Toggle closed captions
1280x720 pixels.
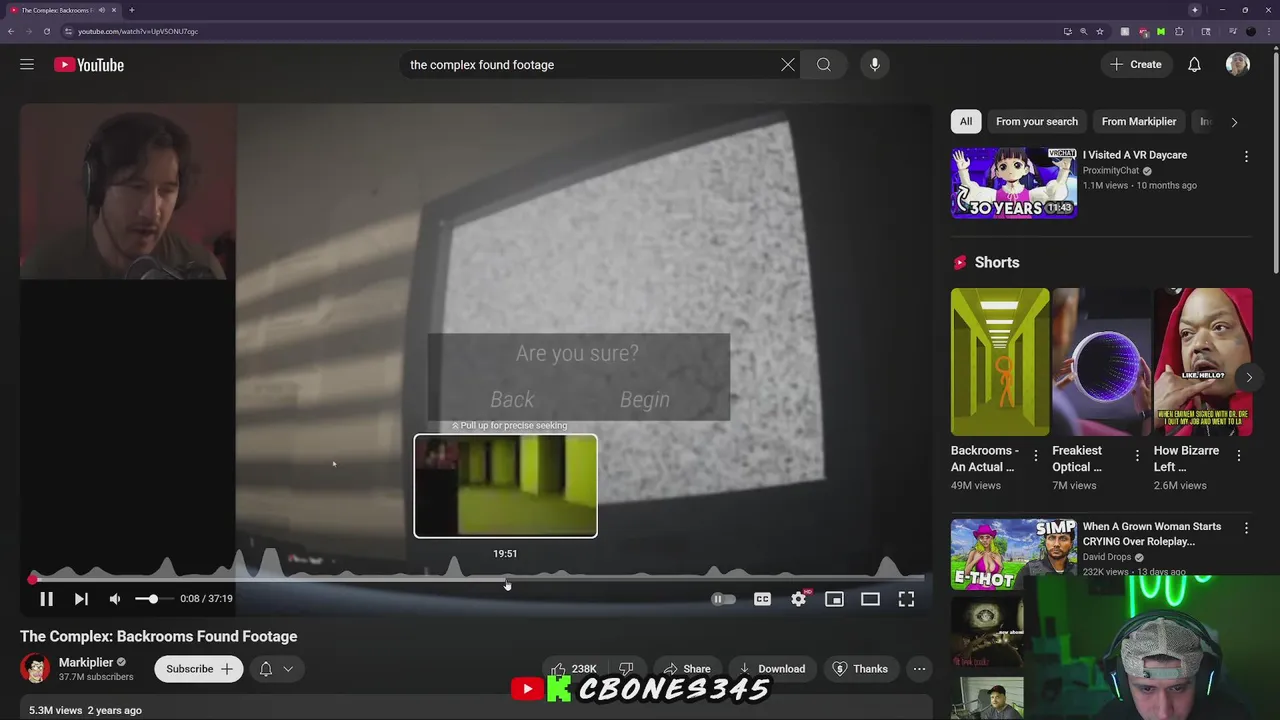pos(762,599)
